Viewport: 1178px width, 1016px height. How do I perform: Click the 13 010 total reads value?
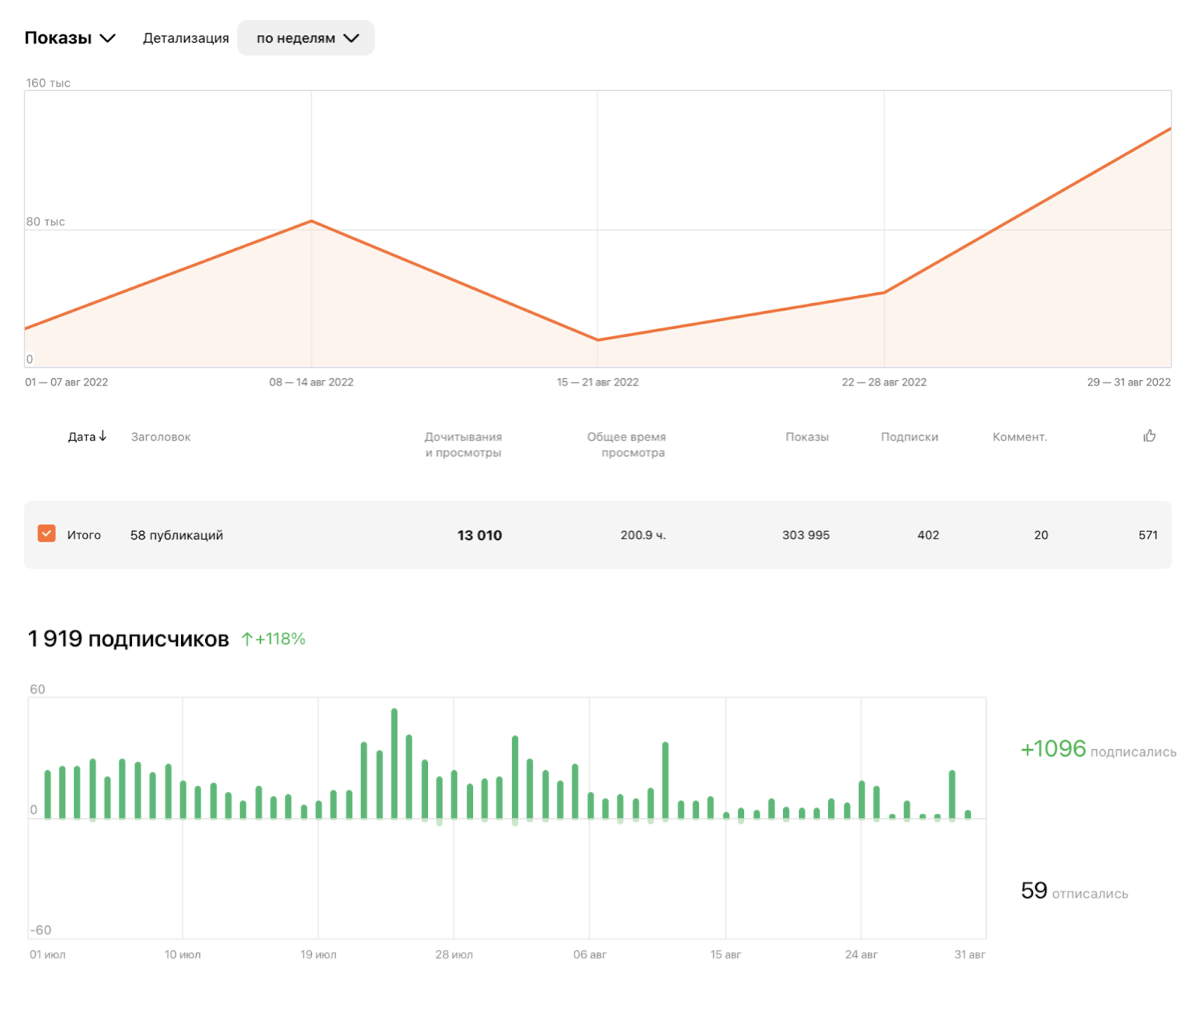point(479,535)
